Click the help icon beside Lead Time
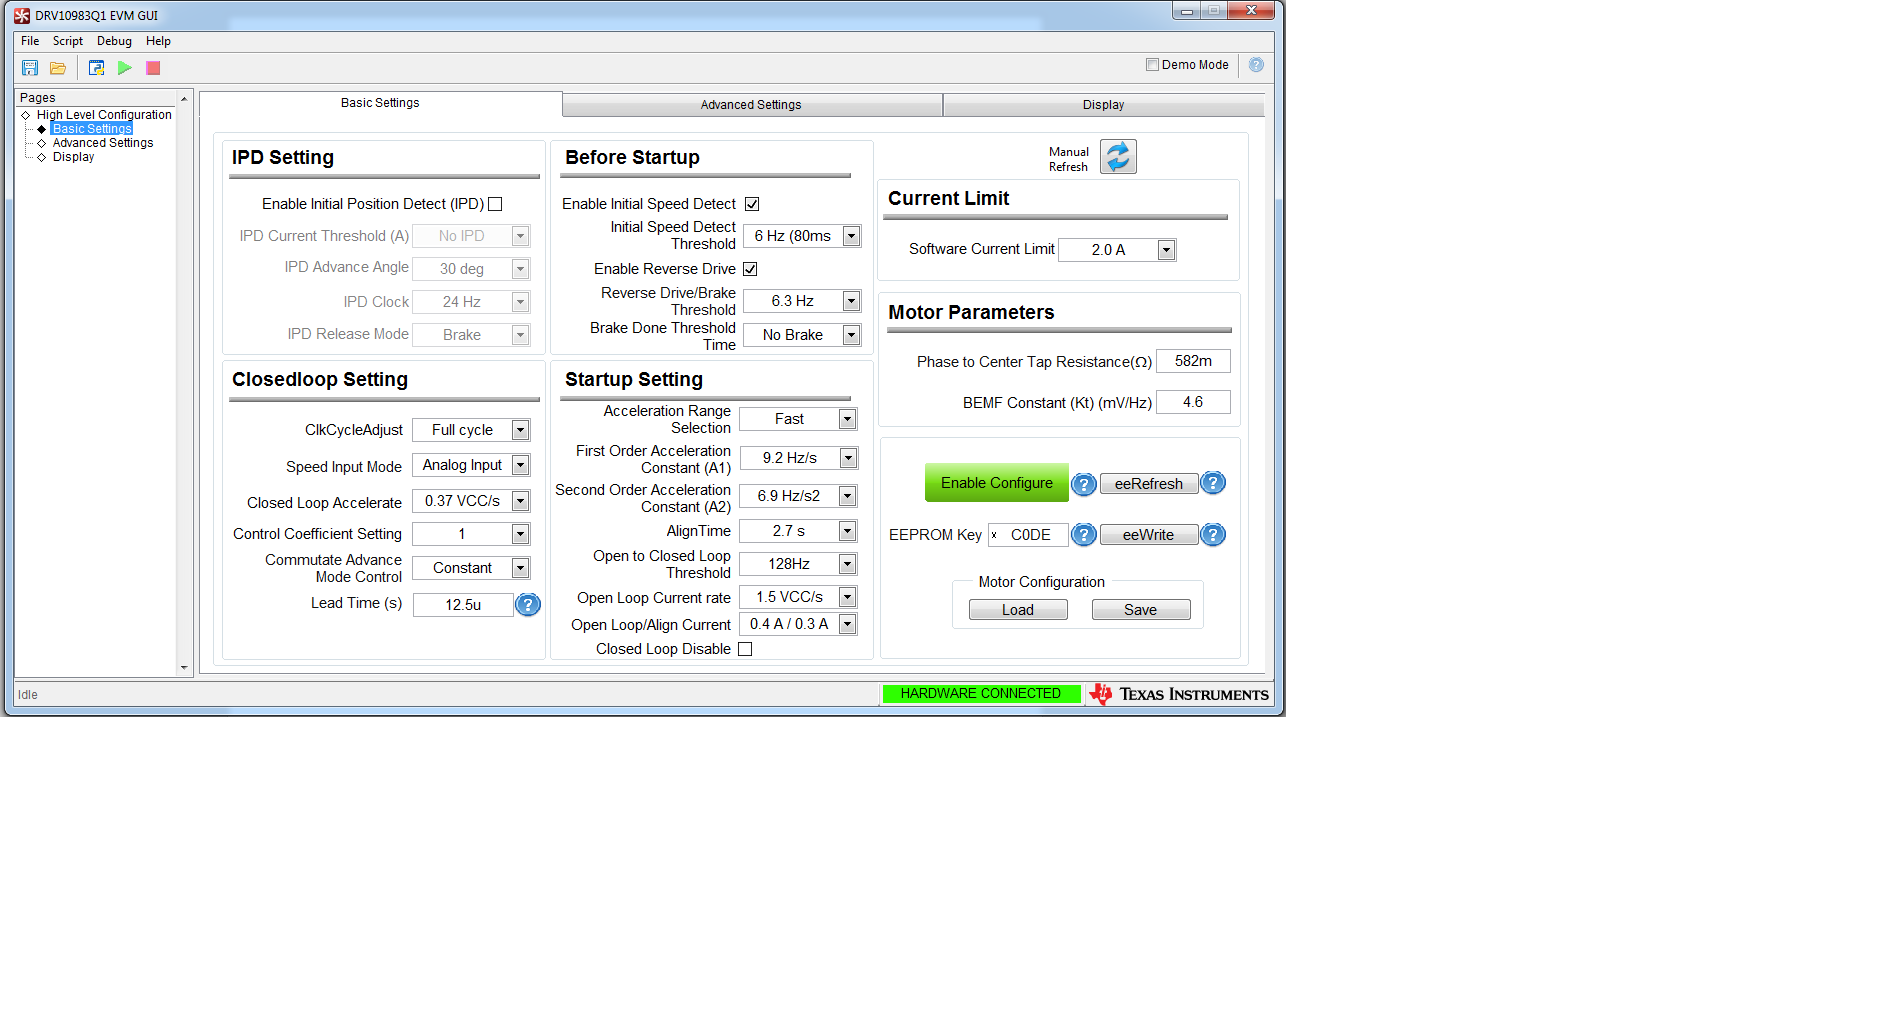Image resolution: width=1878 pixels, height=1014 pixels. point(528,605)
